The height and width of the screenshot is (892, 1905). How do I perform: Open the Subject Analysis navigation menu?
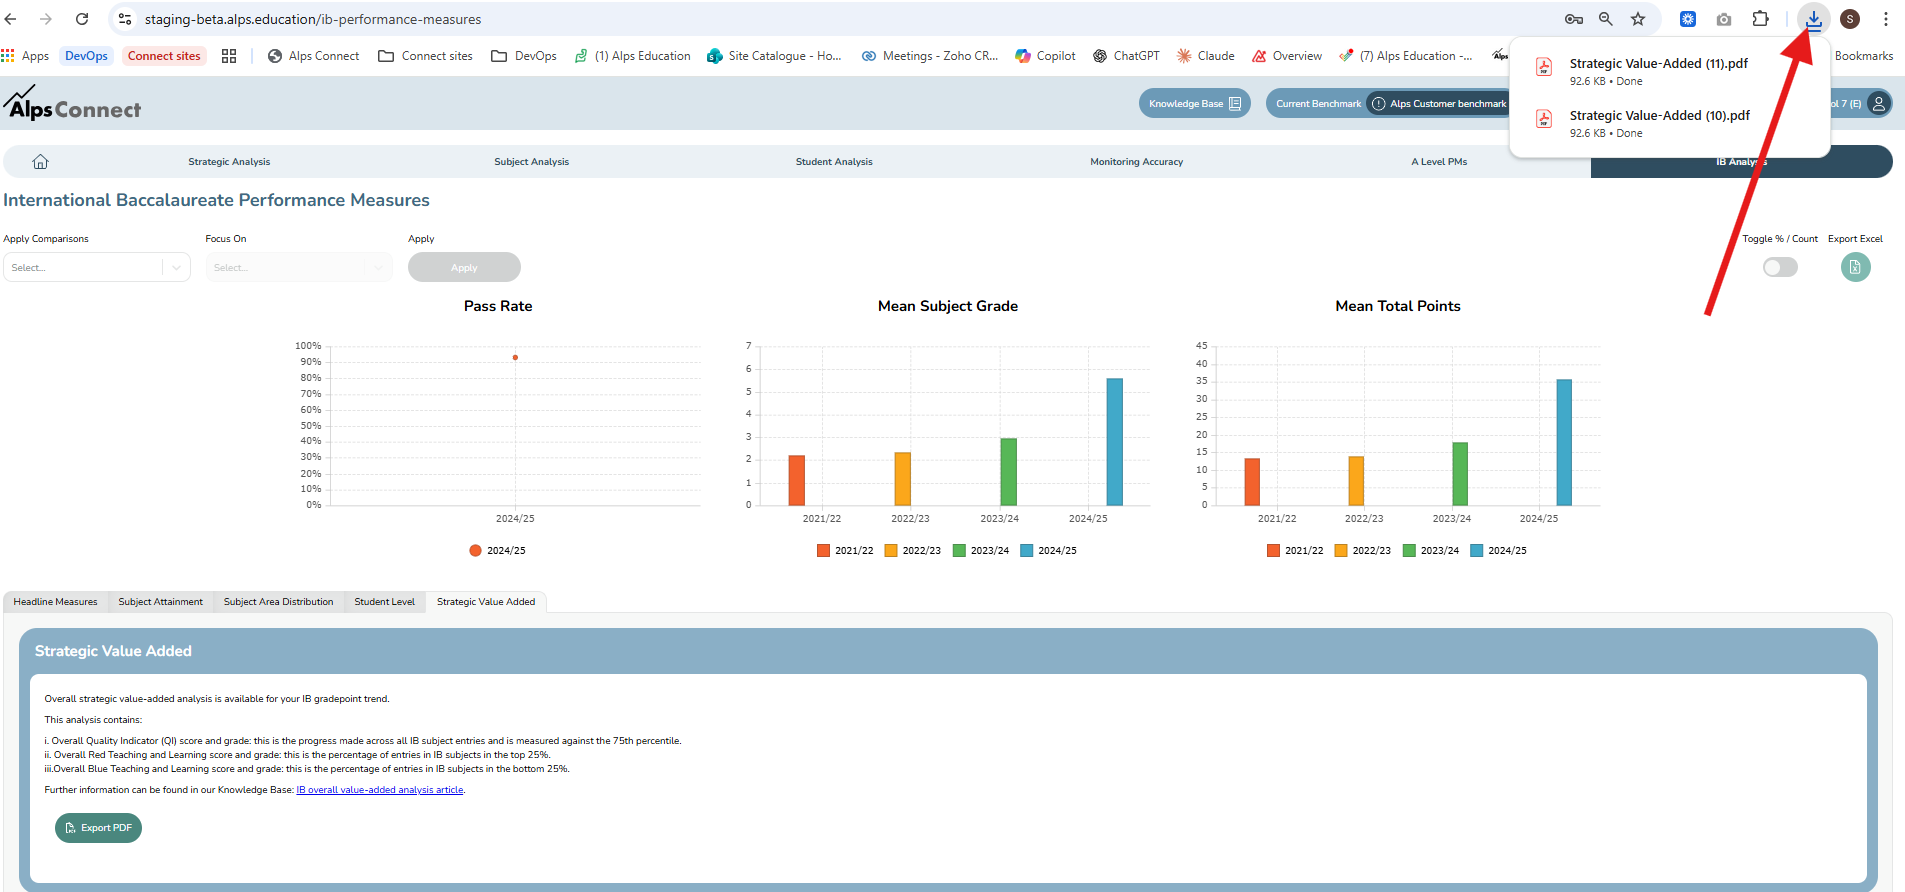531,162
